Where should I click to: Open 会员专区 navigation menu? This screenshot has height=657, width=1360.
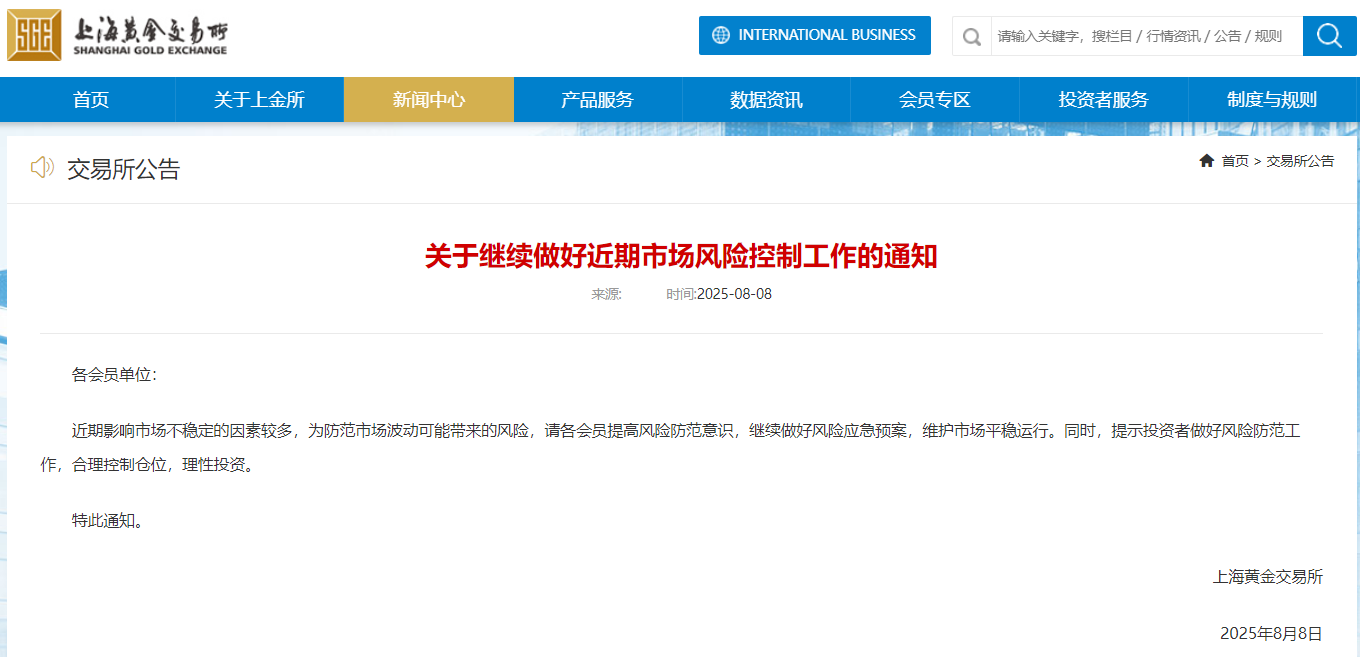935,99
